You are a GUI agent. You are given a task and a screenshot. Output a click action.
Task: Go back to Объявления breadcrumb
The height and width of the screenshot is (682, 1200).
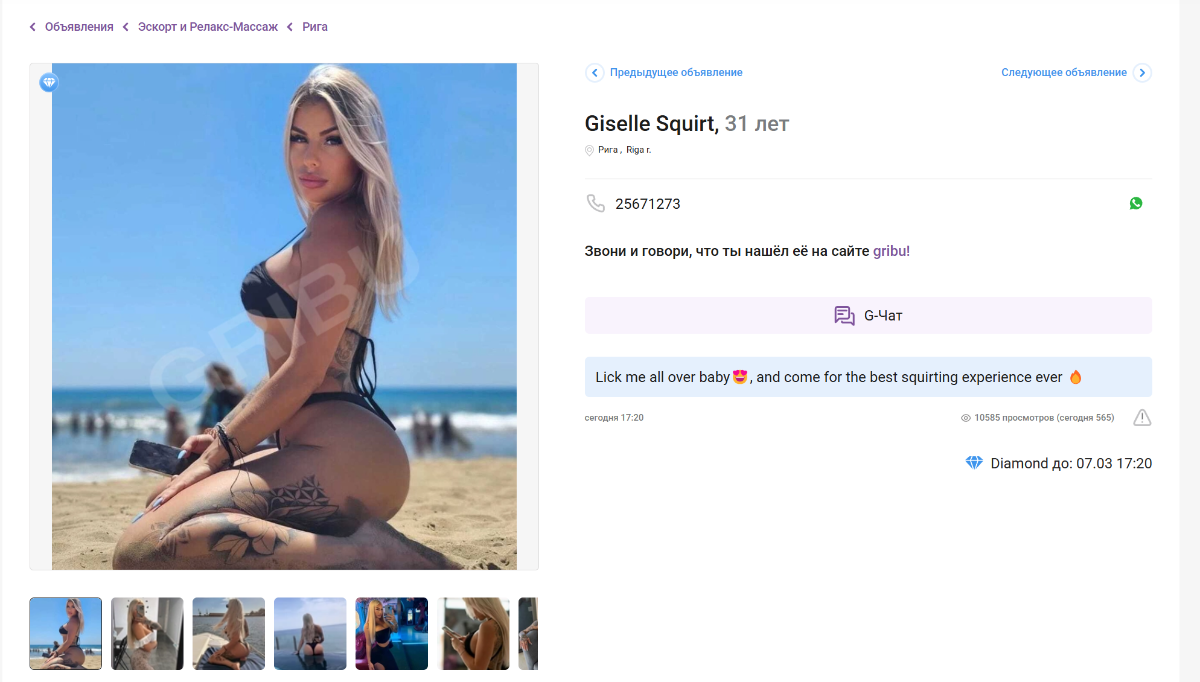point(79,27)
